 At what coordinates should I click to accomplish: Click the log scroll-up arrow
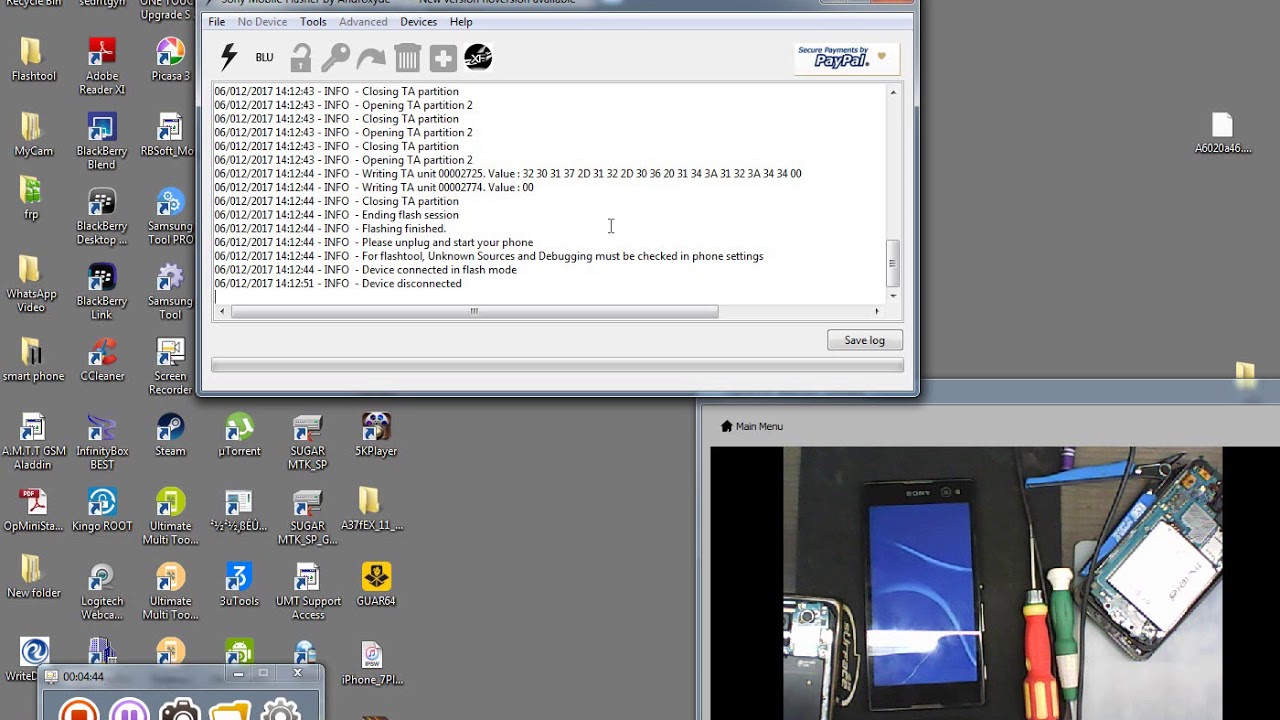pyautogui.click(x=893, y=92)
